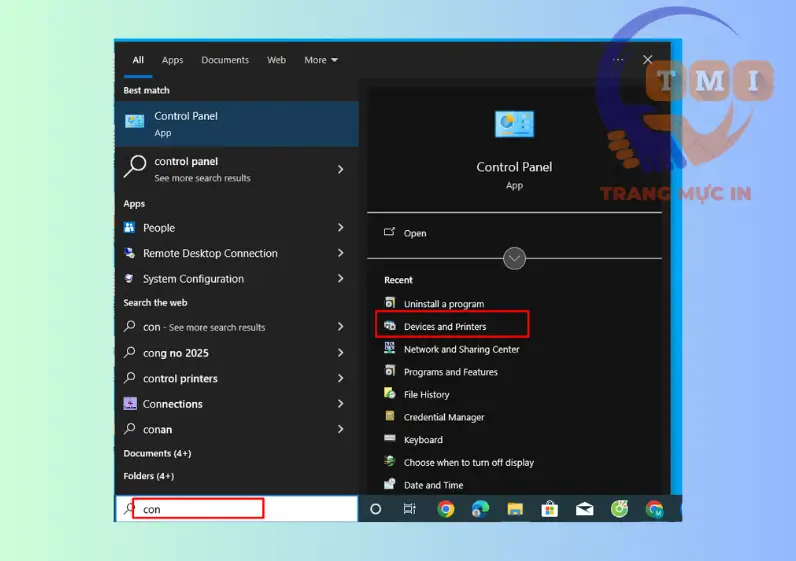This screenshot has height=561, width=796.
Task: Select the Web search tab
Action: click(x=276, y=60)
